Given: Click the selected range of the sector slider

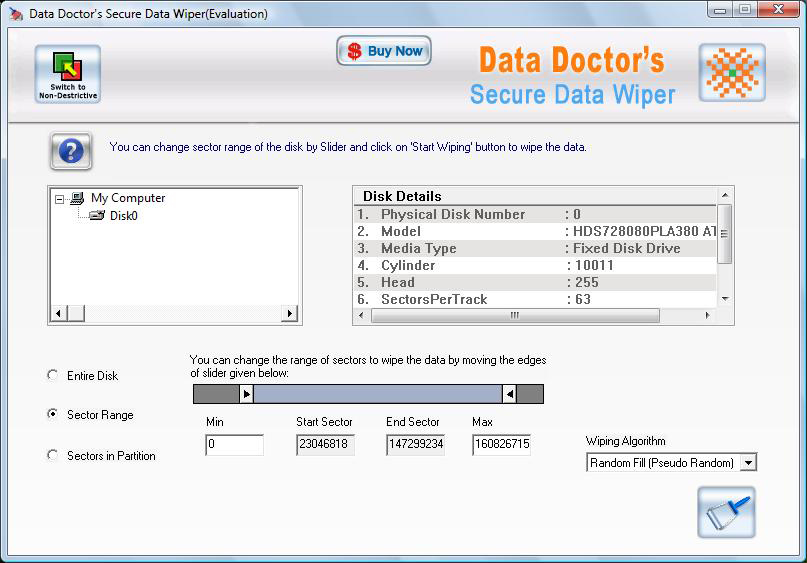Looking at the screenshot, I should tap(378, 394).
